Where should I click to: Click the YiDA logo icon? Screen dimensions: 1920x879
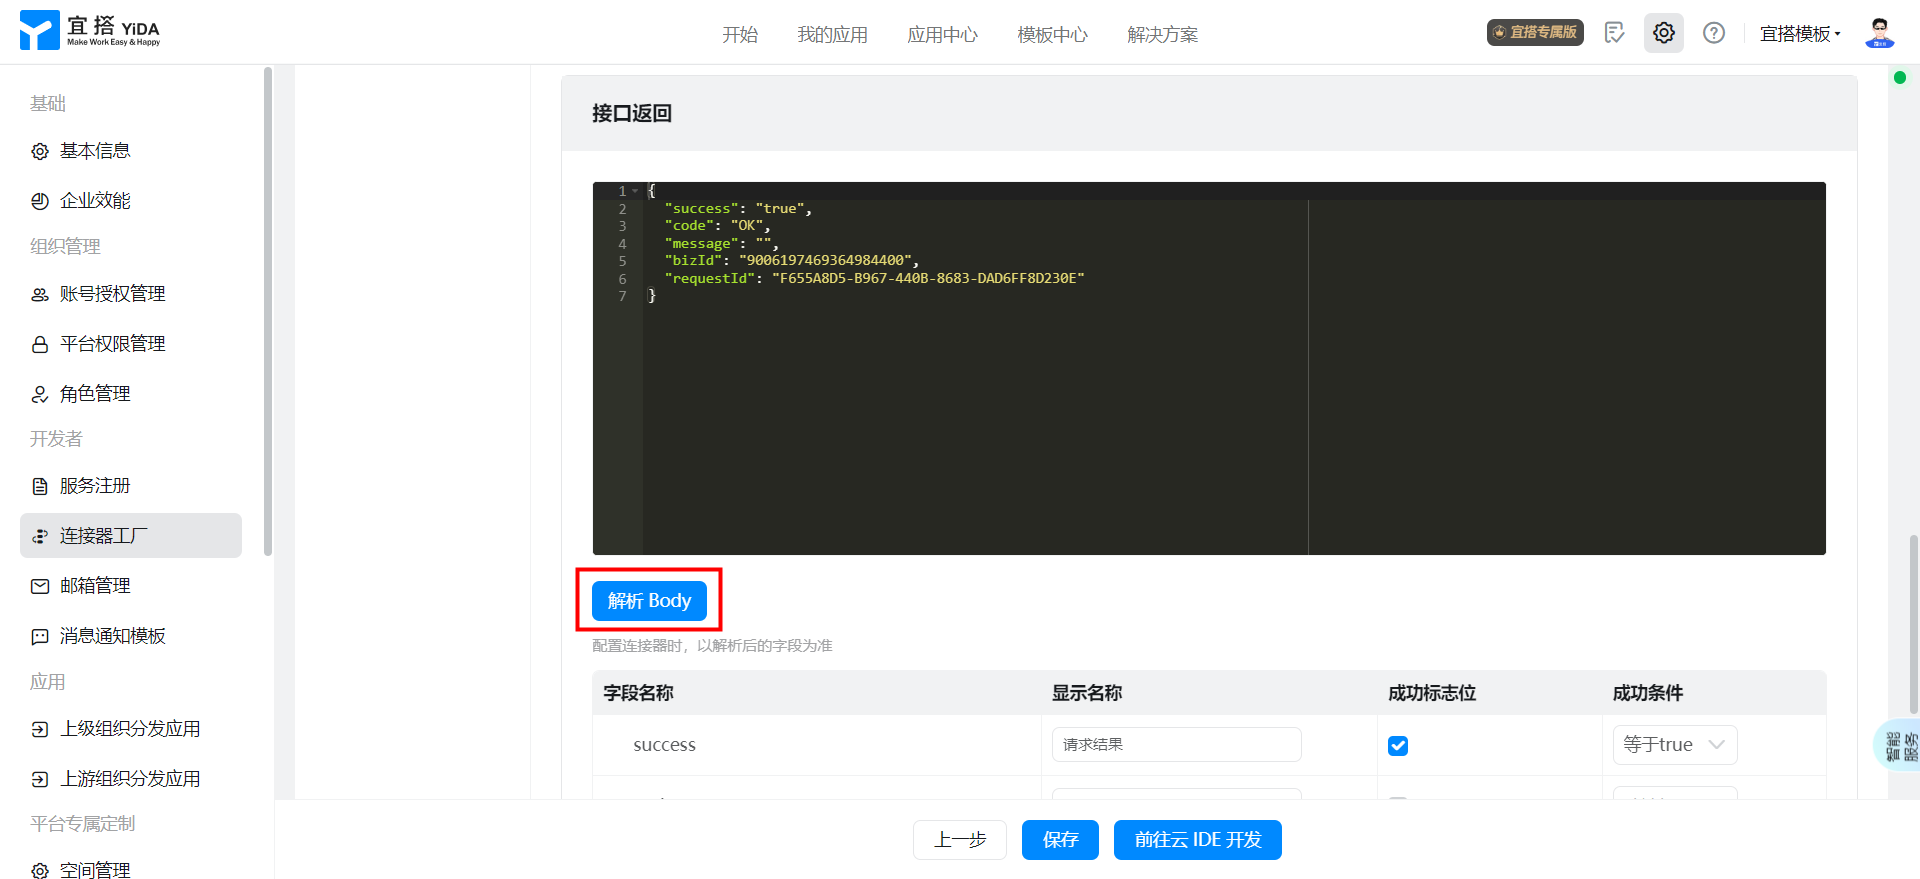(40, 31)
